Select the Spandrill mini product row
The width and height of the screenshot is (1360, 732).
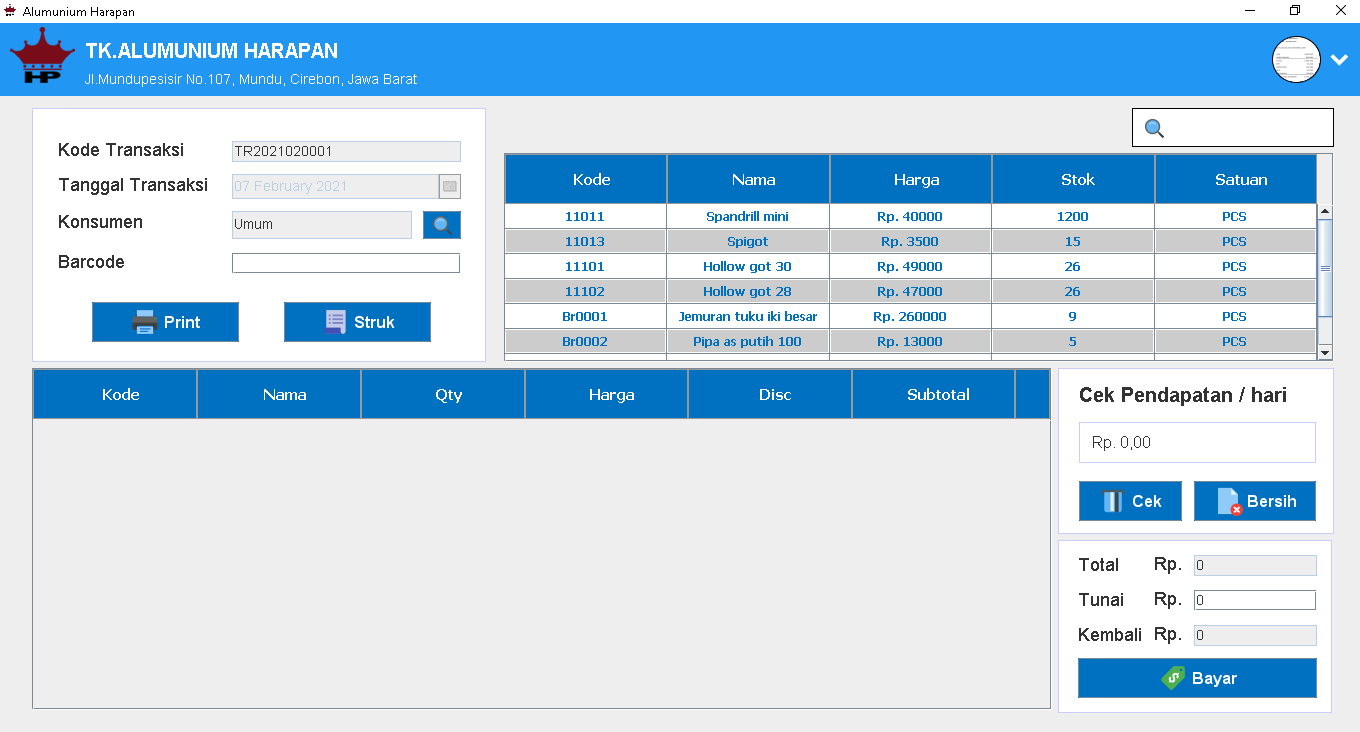pos(747,217)
